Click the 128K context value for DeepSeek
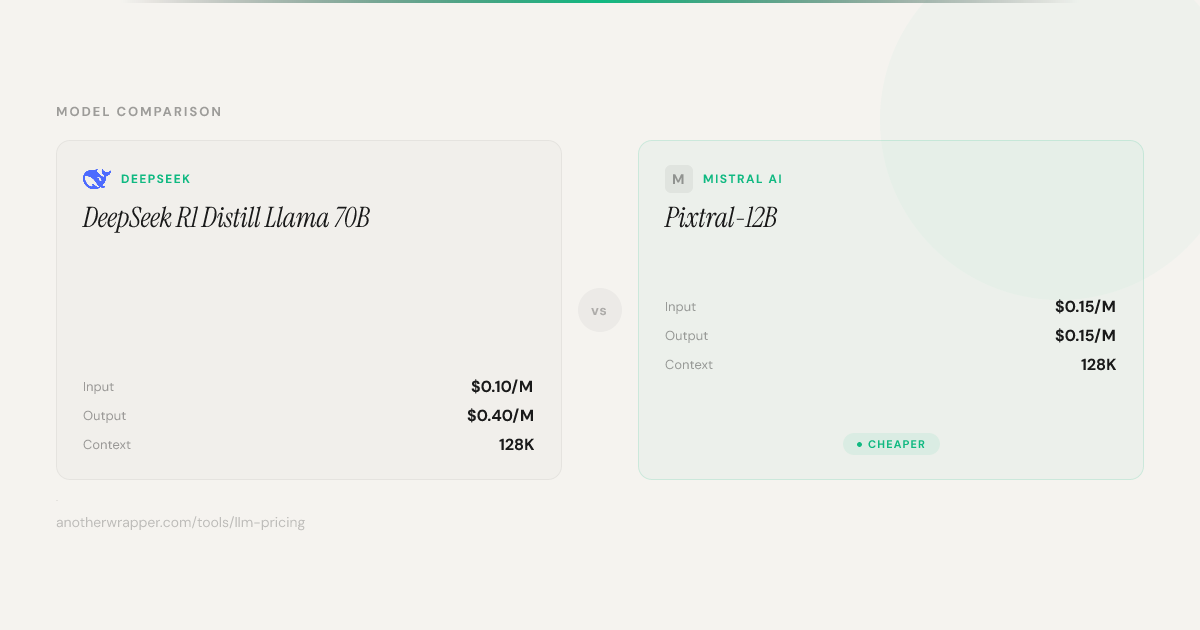The width and height of the screenshot is (1200, 630). (x=516, y=445)
